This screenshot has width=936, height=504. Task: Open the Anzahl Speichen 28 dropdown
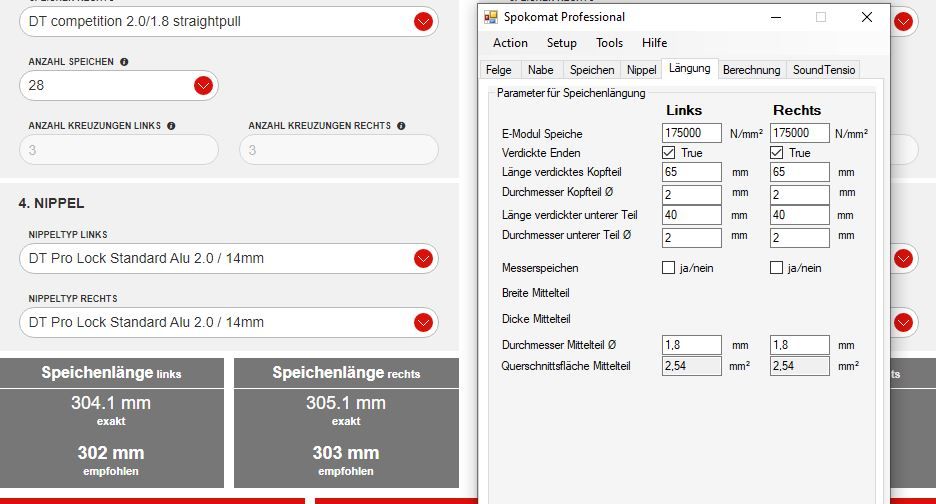[119, 85]
